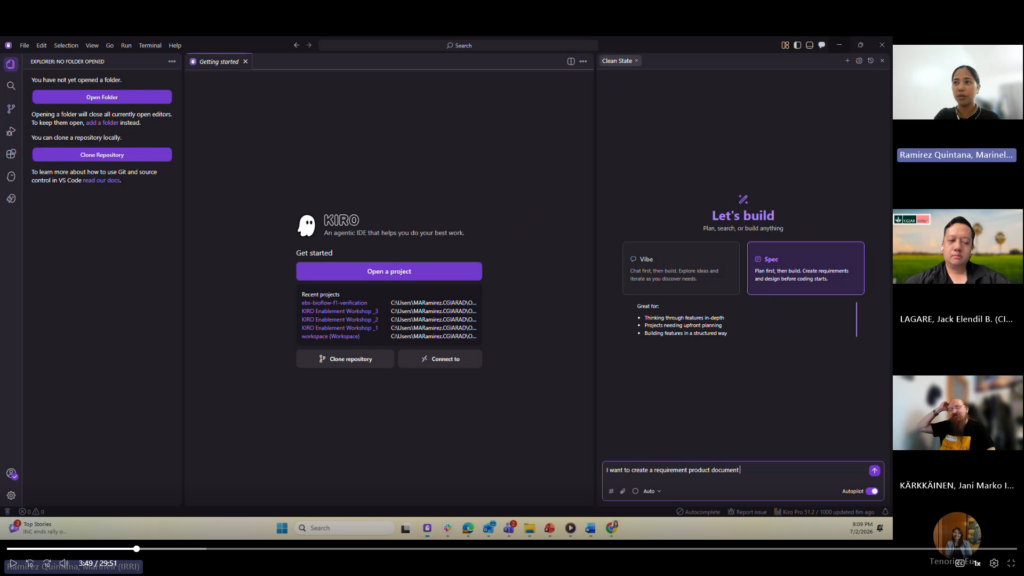The height and width of the screenshot is (576, 1024).
Task: Open recent project ebs-bioflow-f1-verification
Action: tap(334, 303)
